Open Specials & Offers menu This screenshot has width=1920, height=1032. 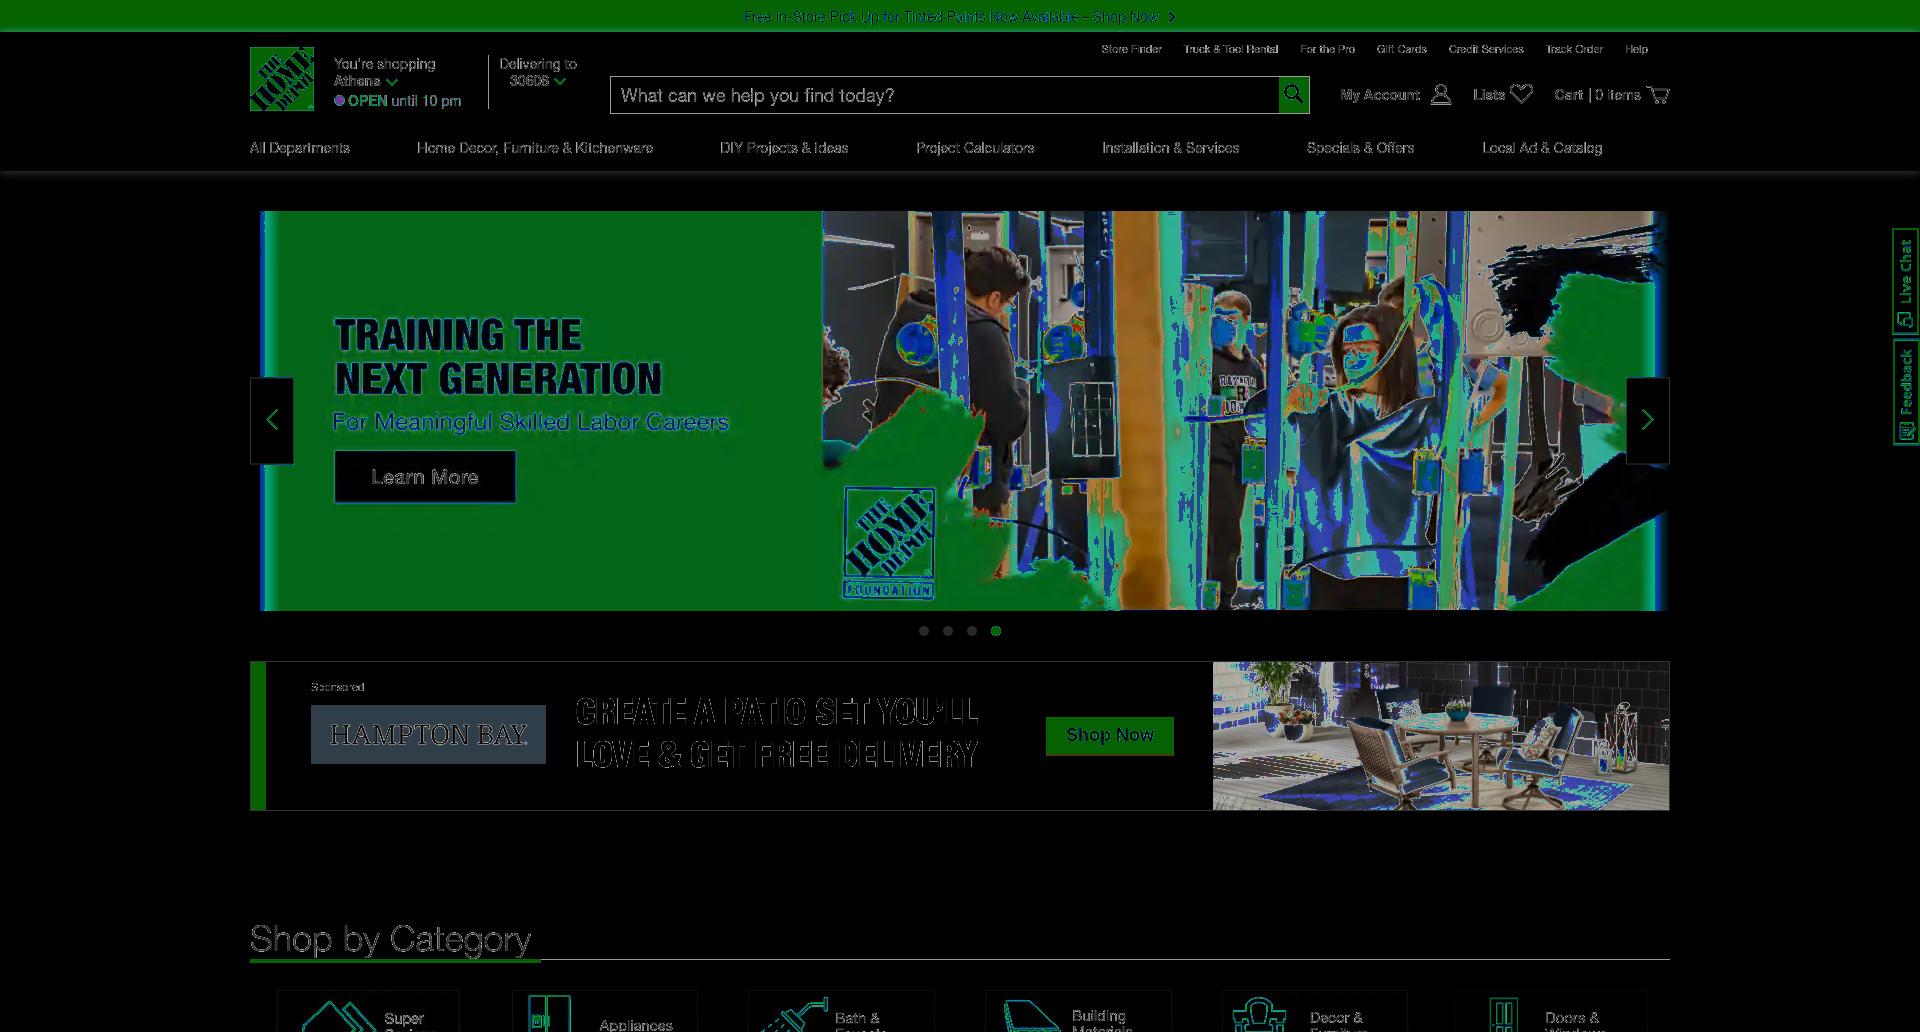point(1361,148)
